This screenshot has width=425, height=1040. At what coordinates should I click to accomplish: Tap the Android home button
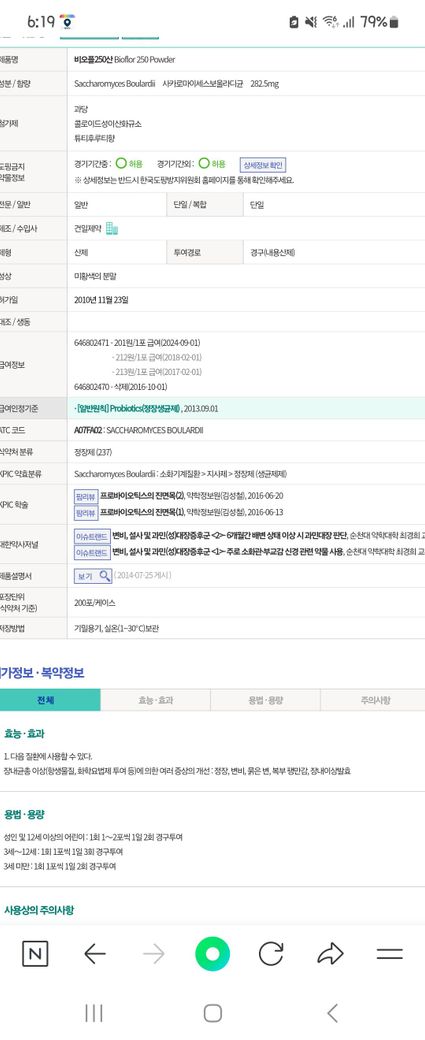coord(212,1013)
